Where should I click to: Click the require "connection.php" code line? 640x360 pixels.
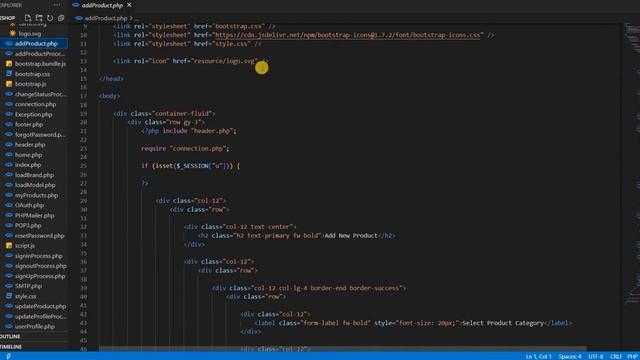(x=185, y=149)
